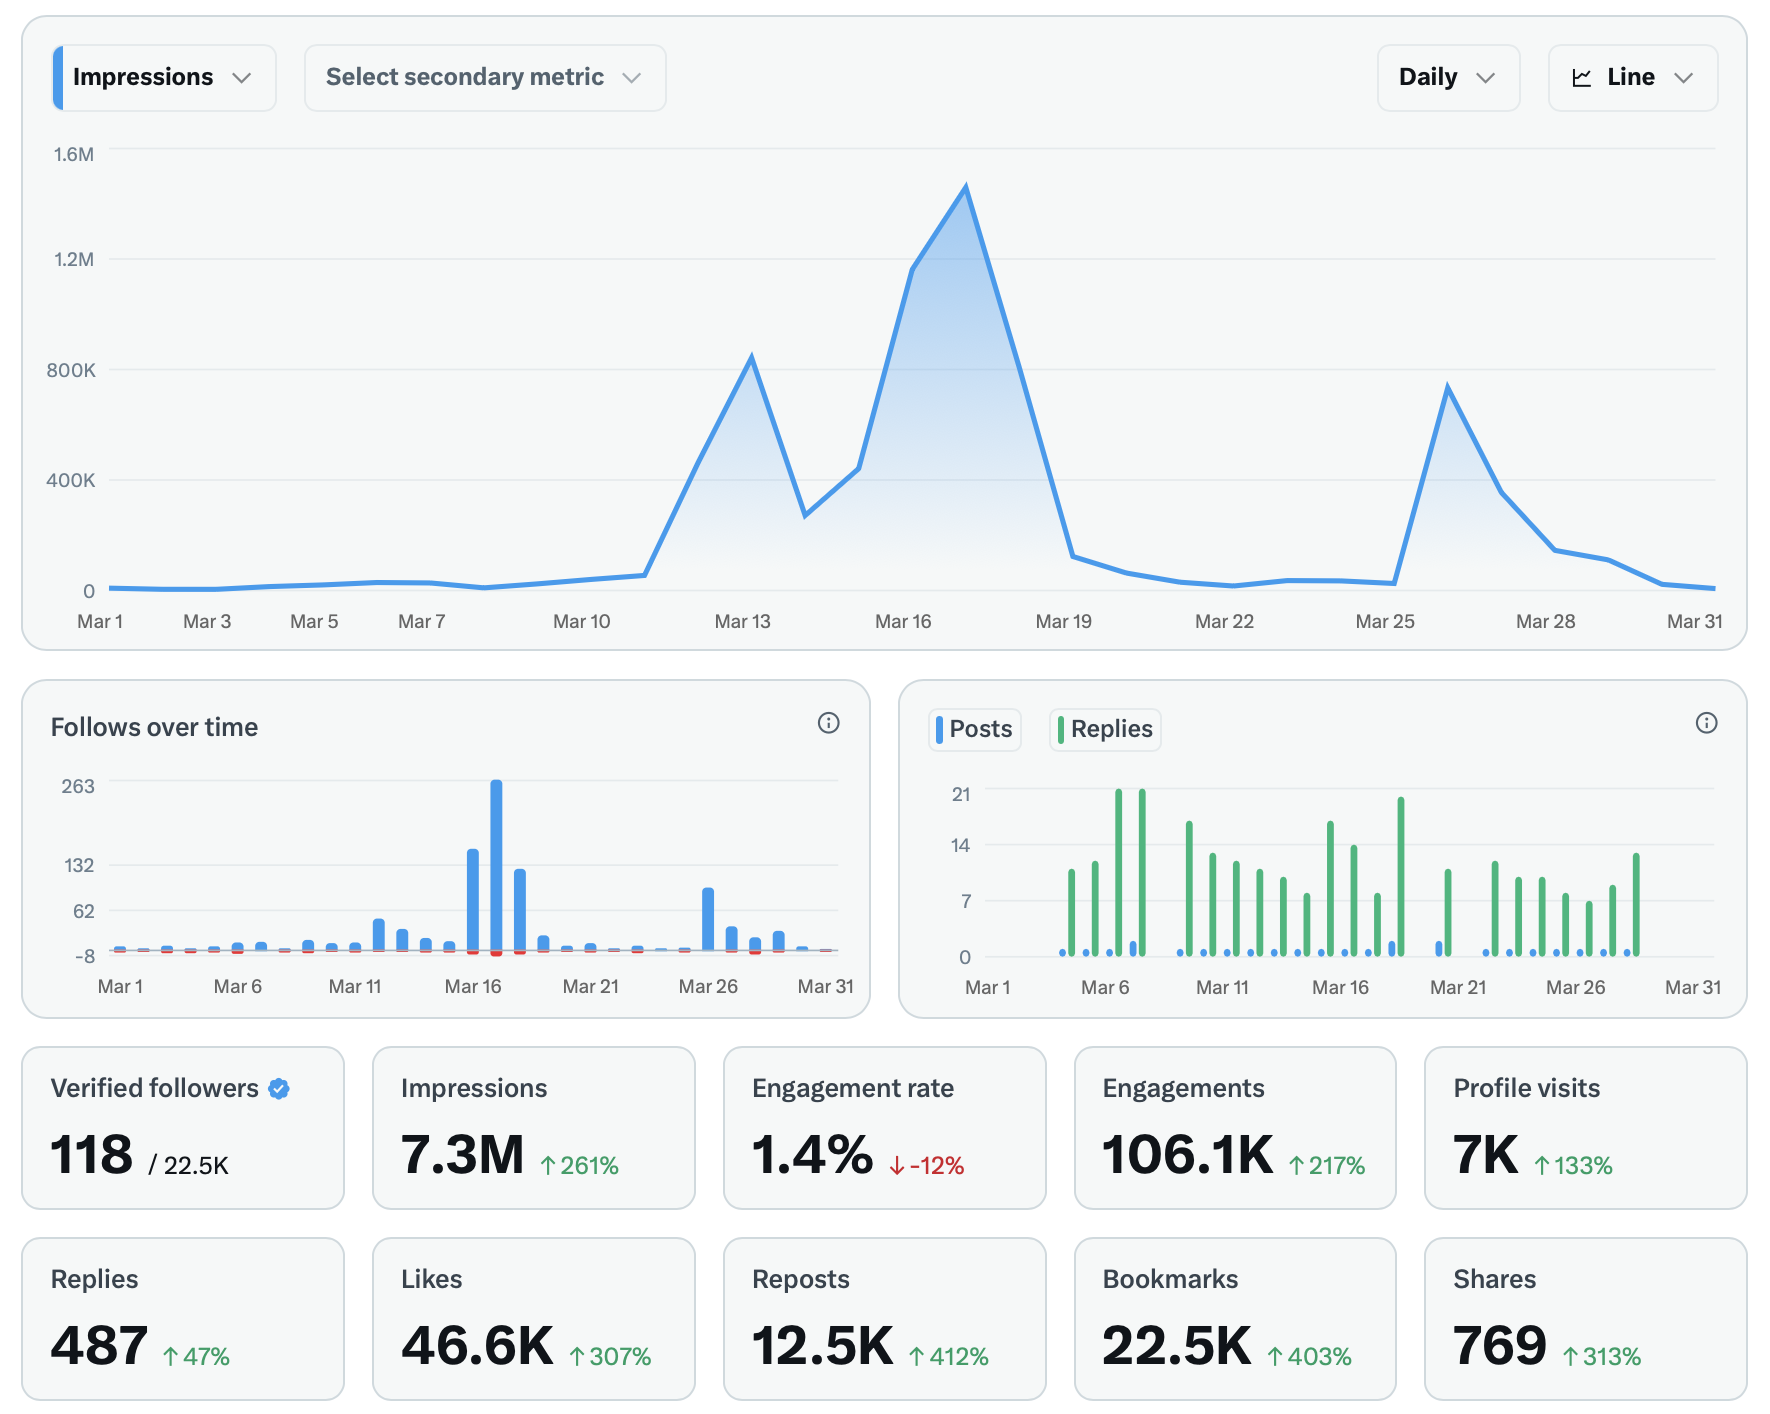
Task: Select the Profile visits stat card
Action: [1585, 1127]
